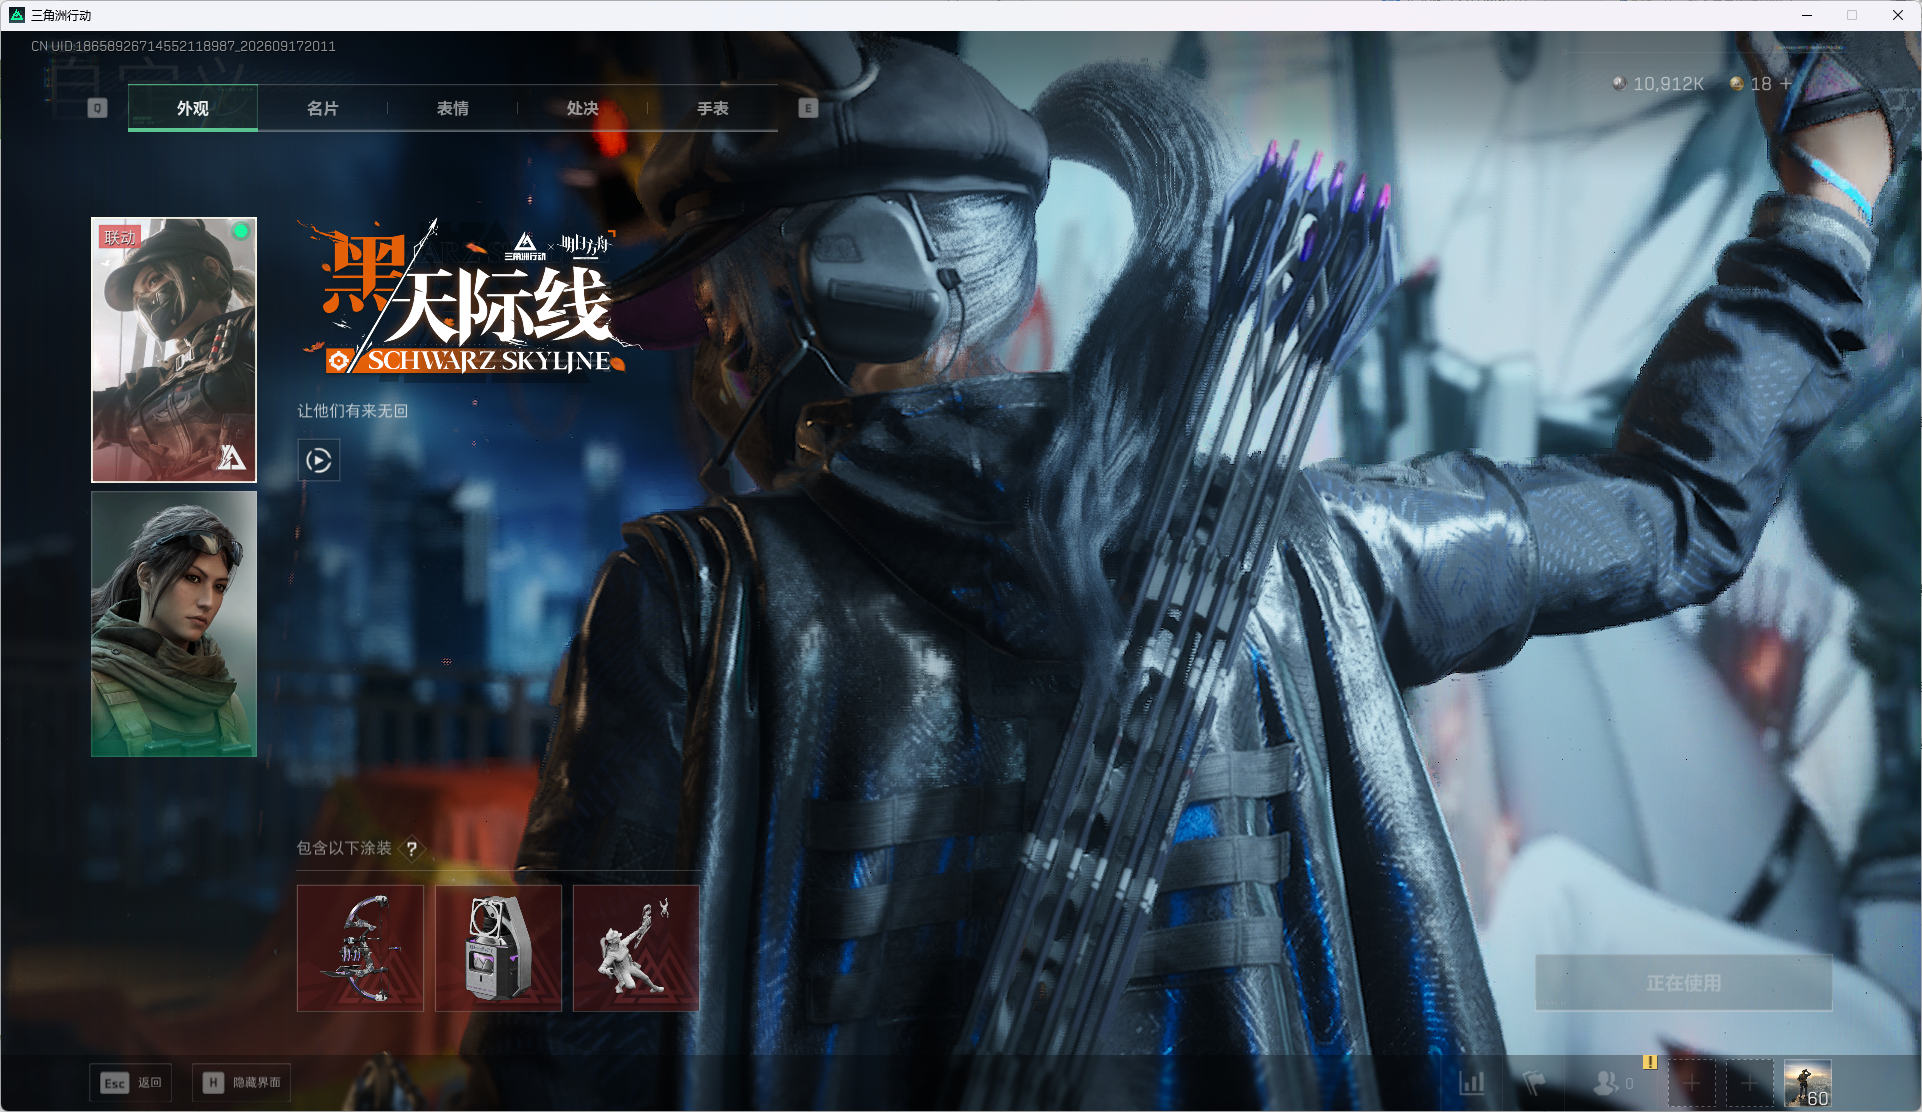Click the yellow exclamation alert badge
The image size is (1922, 1112).
click(x=1650, y=1062)
